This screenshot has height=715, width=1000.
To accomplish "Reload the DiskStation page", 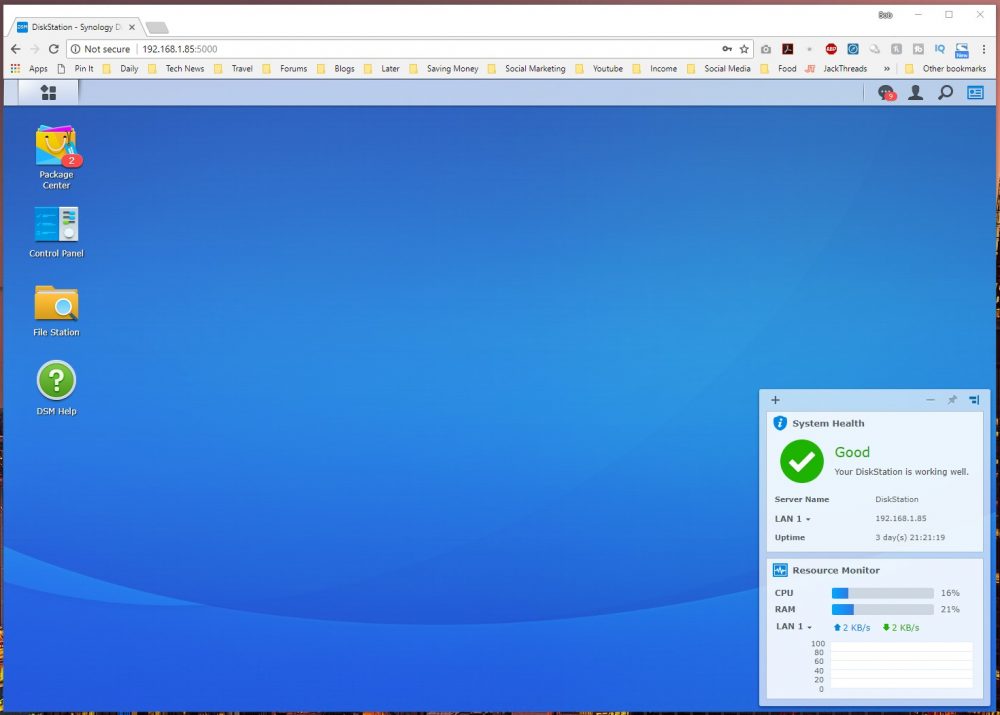I will click(54, 49).
